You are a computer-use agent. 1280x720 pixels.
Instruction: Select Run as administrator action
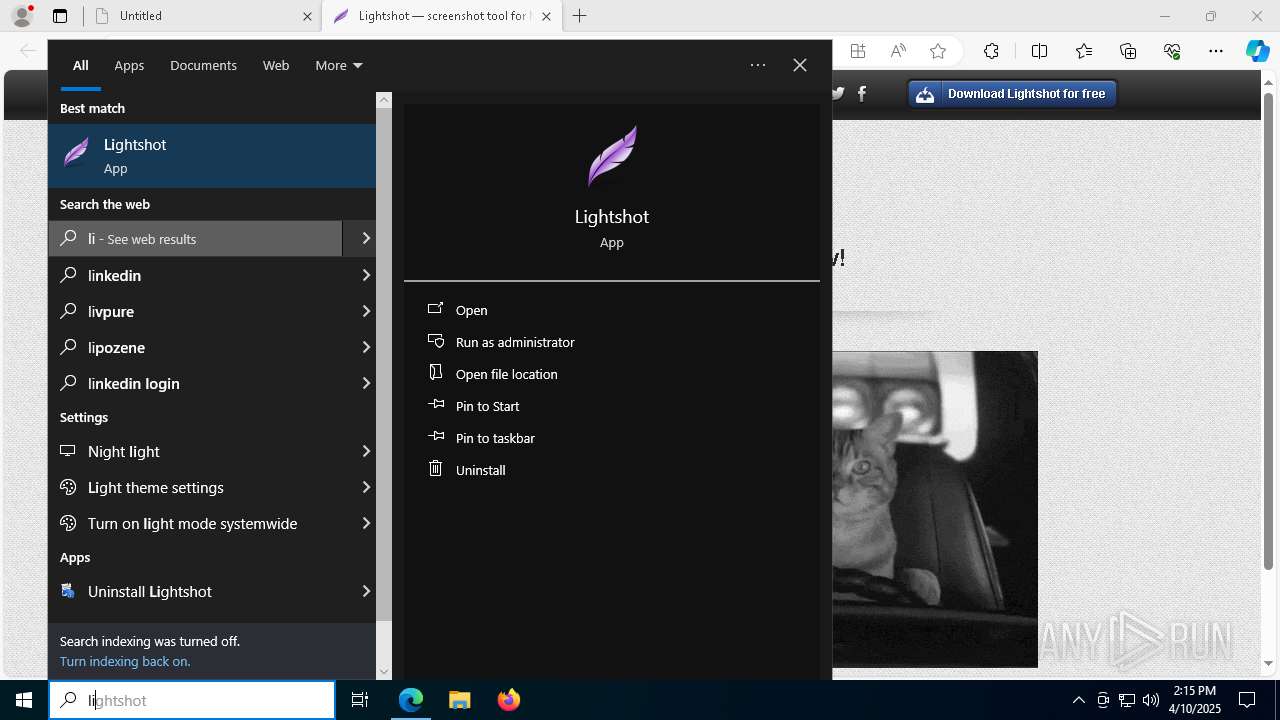tap(515, 342)
